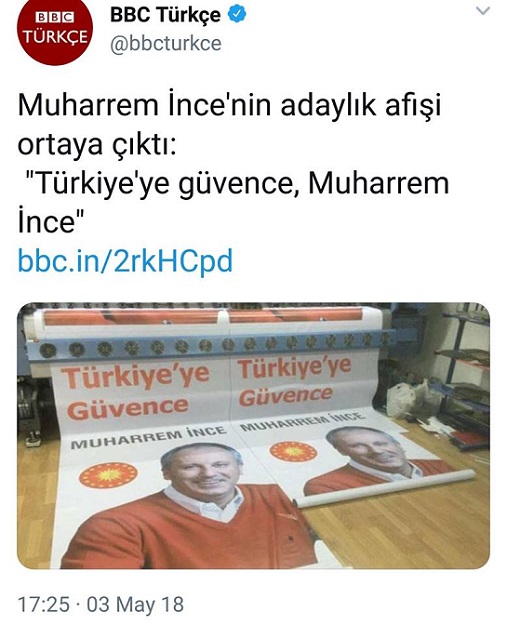The width and height of the screenshot is (507, 625).
Task: Click the BBC Türkçe display name
Action: click(165, 15)
